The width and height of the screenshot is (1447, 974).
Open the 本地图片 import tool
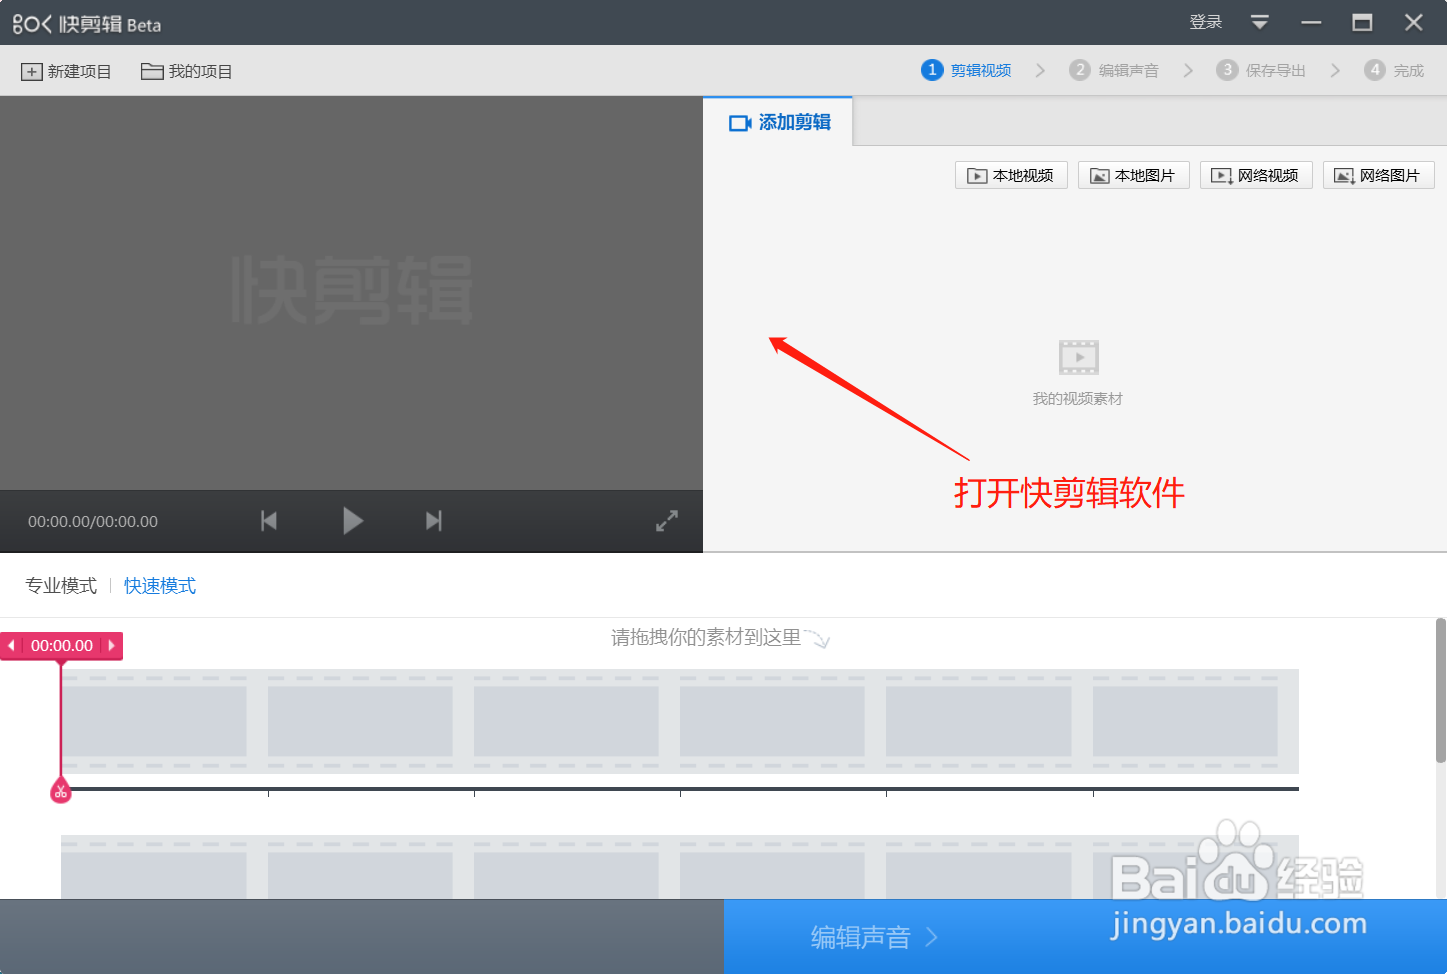tap(1133, 175)
